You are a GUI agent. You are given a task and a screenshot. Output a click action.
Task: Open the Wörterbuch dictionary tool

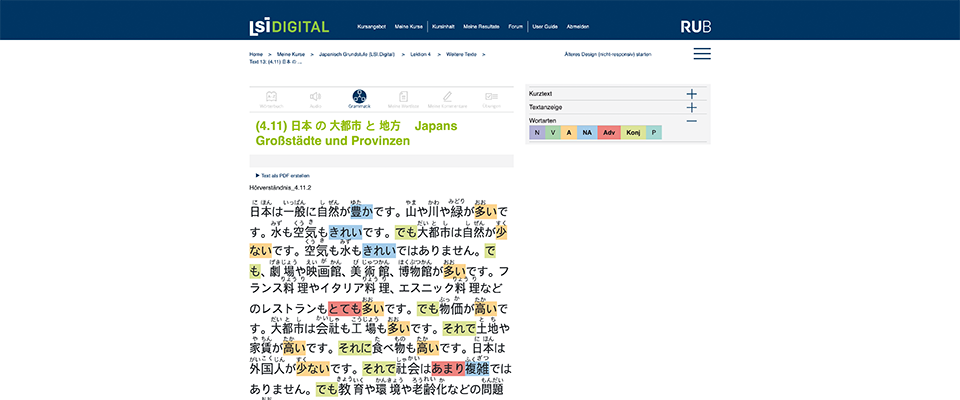click(x=270, y=98)
